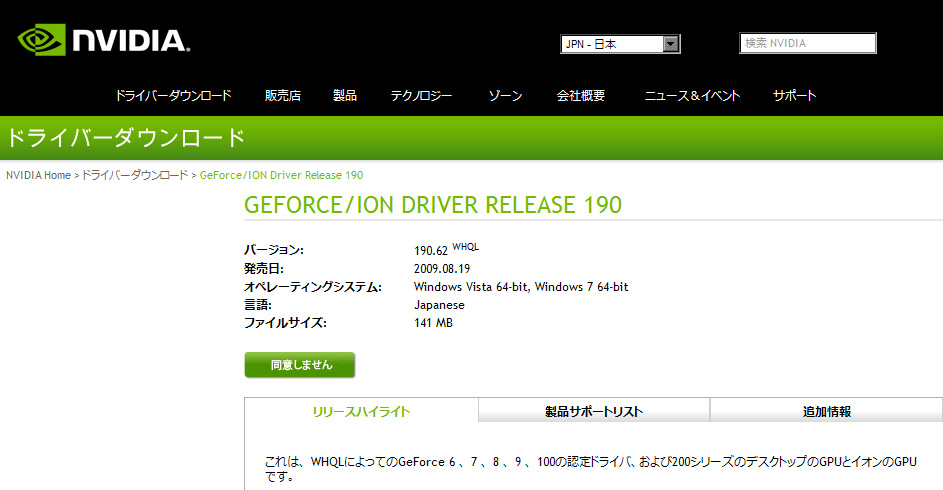
Task: Open the 会社概要 menu item
Action: (580, 96)
